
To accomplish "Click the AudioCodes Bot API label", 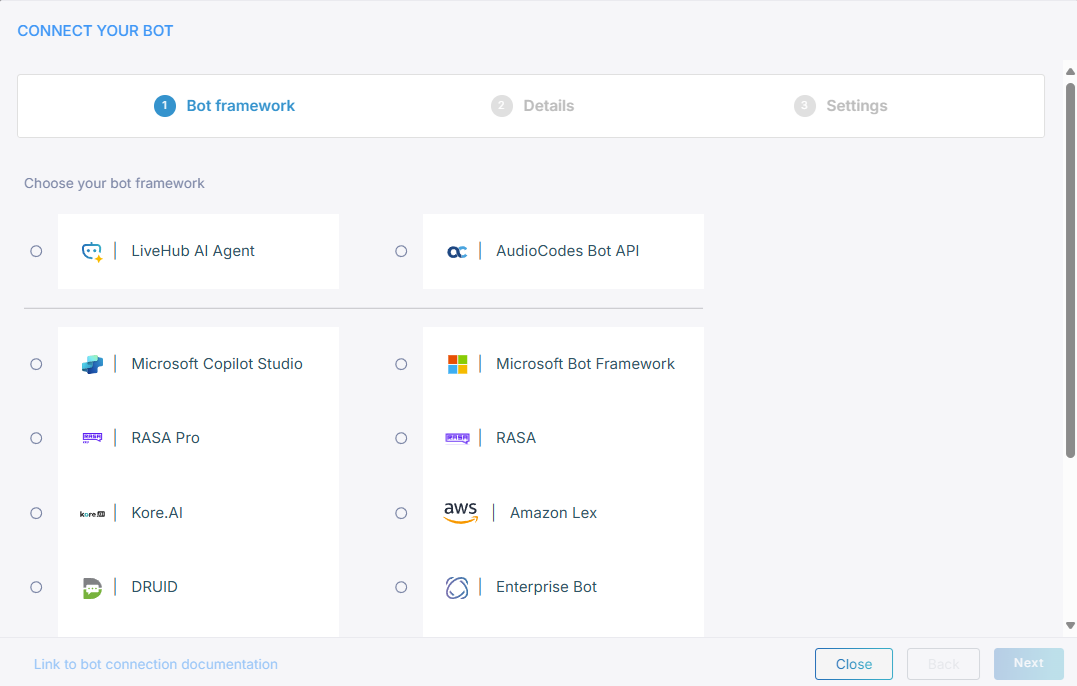I will pos(567,251).
